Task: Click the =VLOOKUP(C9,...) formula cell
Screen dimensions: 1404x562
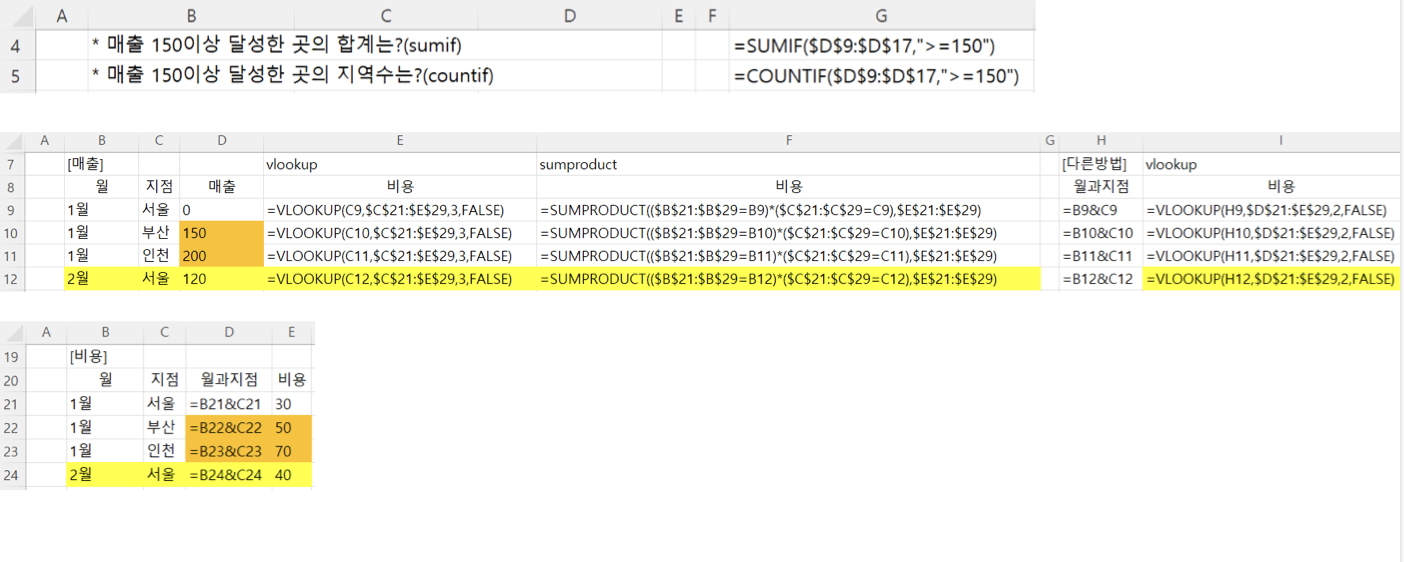Action: pos(400,210)
